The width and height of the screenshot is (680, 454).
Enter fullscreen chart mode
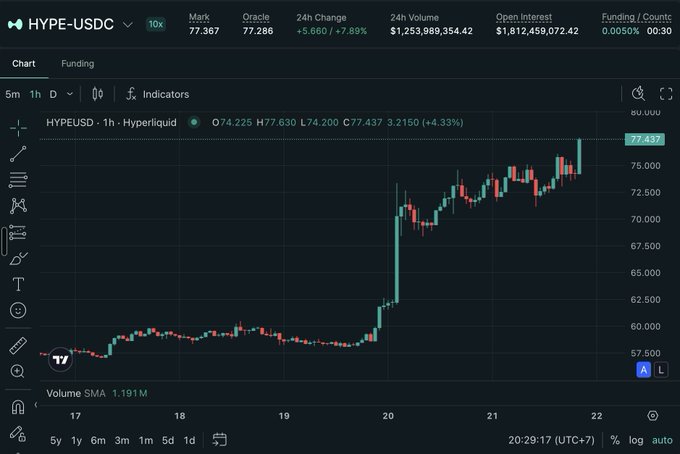click(x=666, y=94)
